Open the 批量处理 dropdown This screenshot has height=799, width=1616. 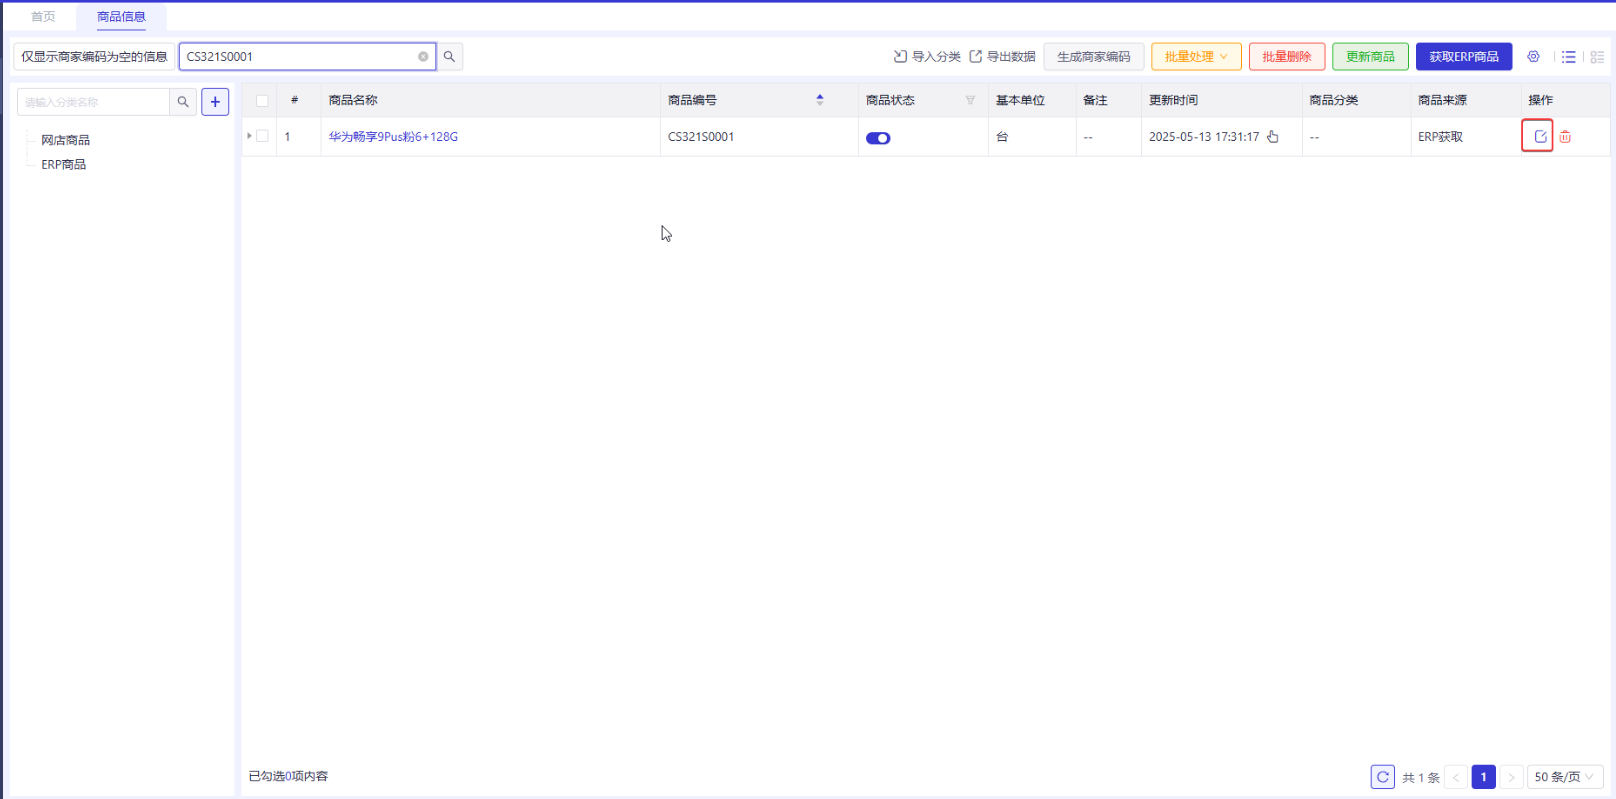click(1196, 57)
